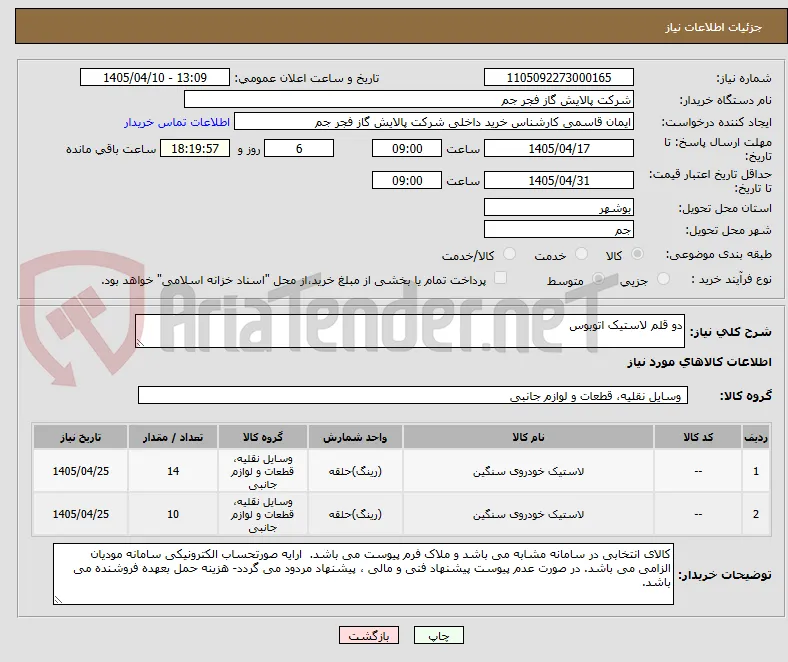Click the resize handle of buyer notes textarea
This screenshot has width=788, height=662.
[58, 599]
